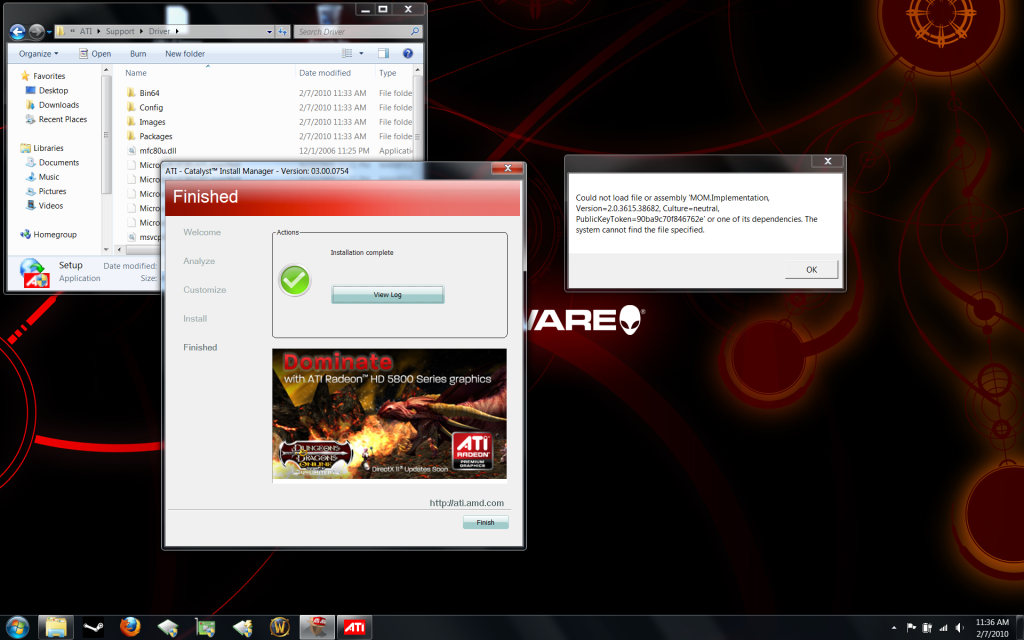Show hidden system tray icons
Viewport: 1024px width, 640px height.
click(894, 628)
